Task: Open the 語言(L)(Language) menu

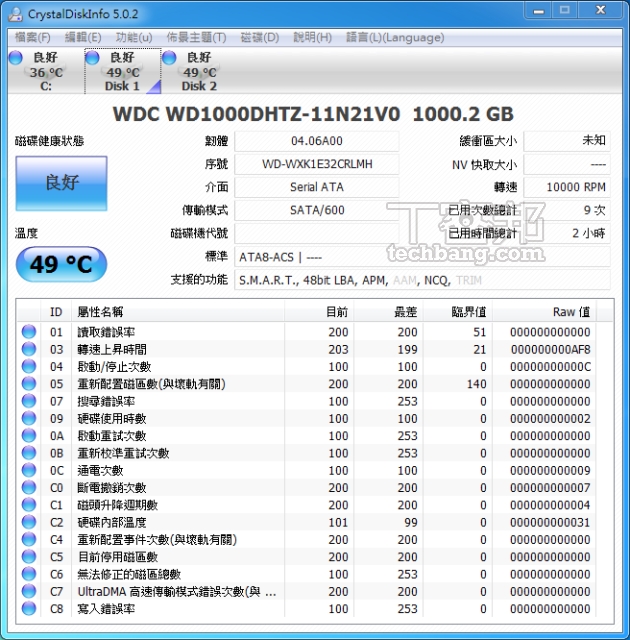Action: point(395,38)
